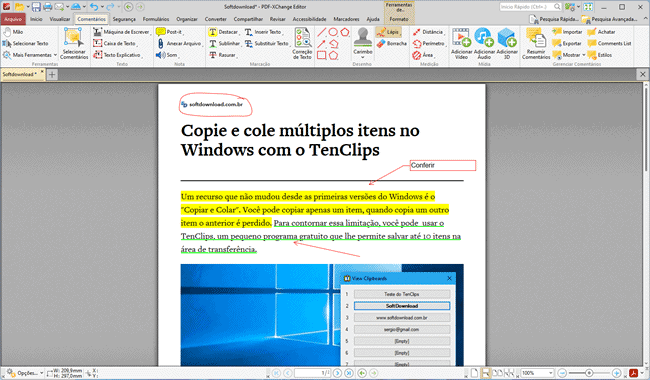Click the Undo arrow
The image size is (650, 380).
pyautogui.click(x=94, y=7)
